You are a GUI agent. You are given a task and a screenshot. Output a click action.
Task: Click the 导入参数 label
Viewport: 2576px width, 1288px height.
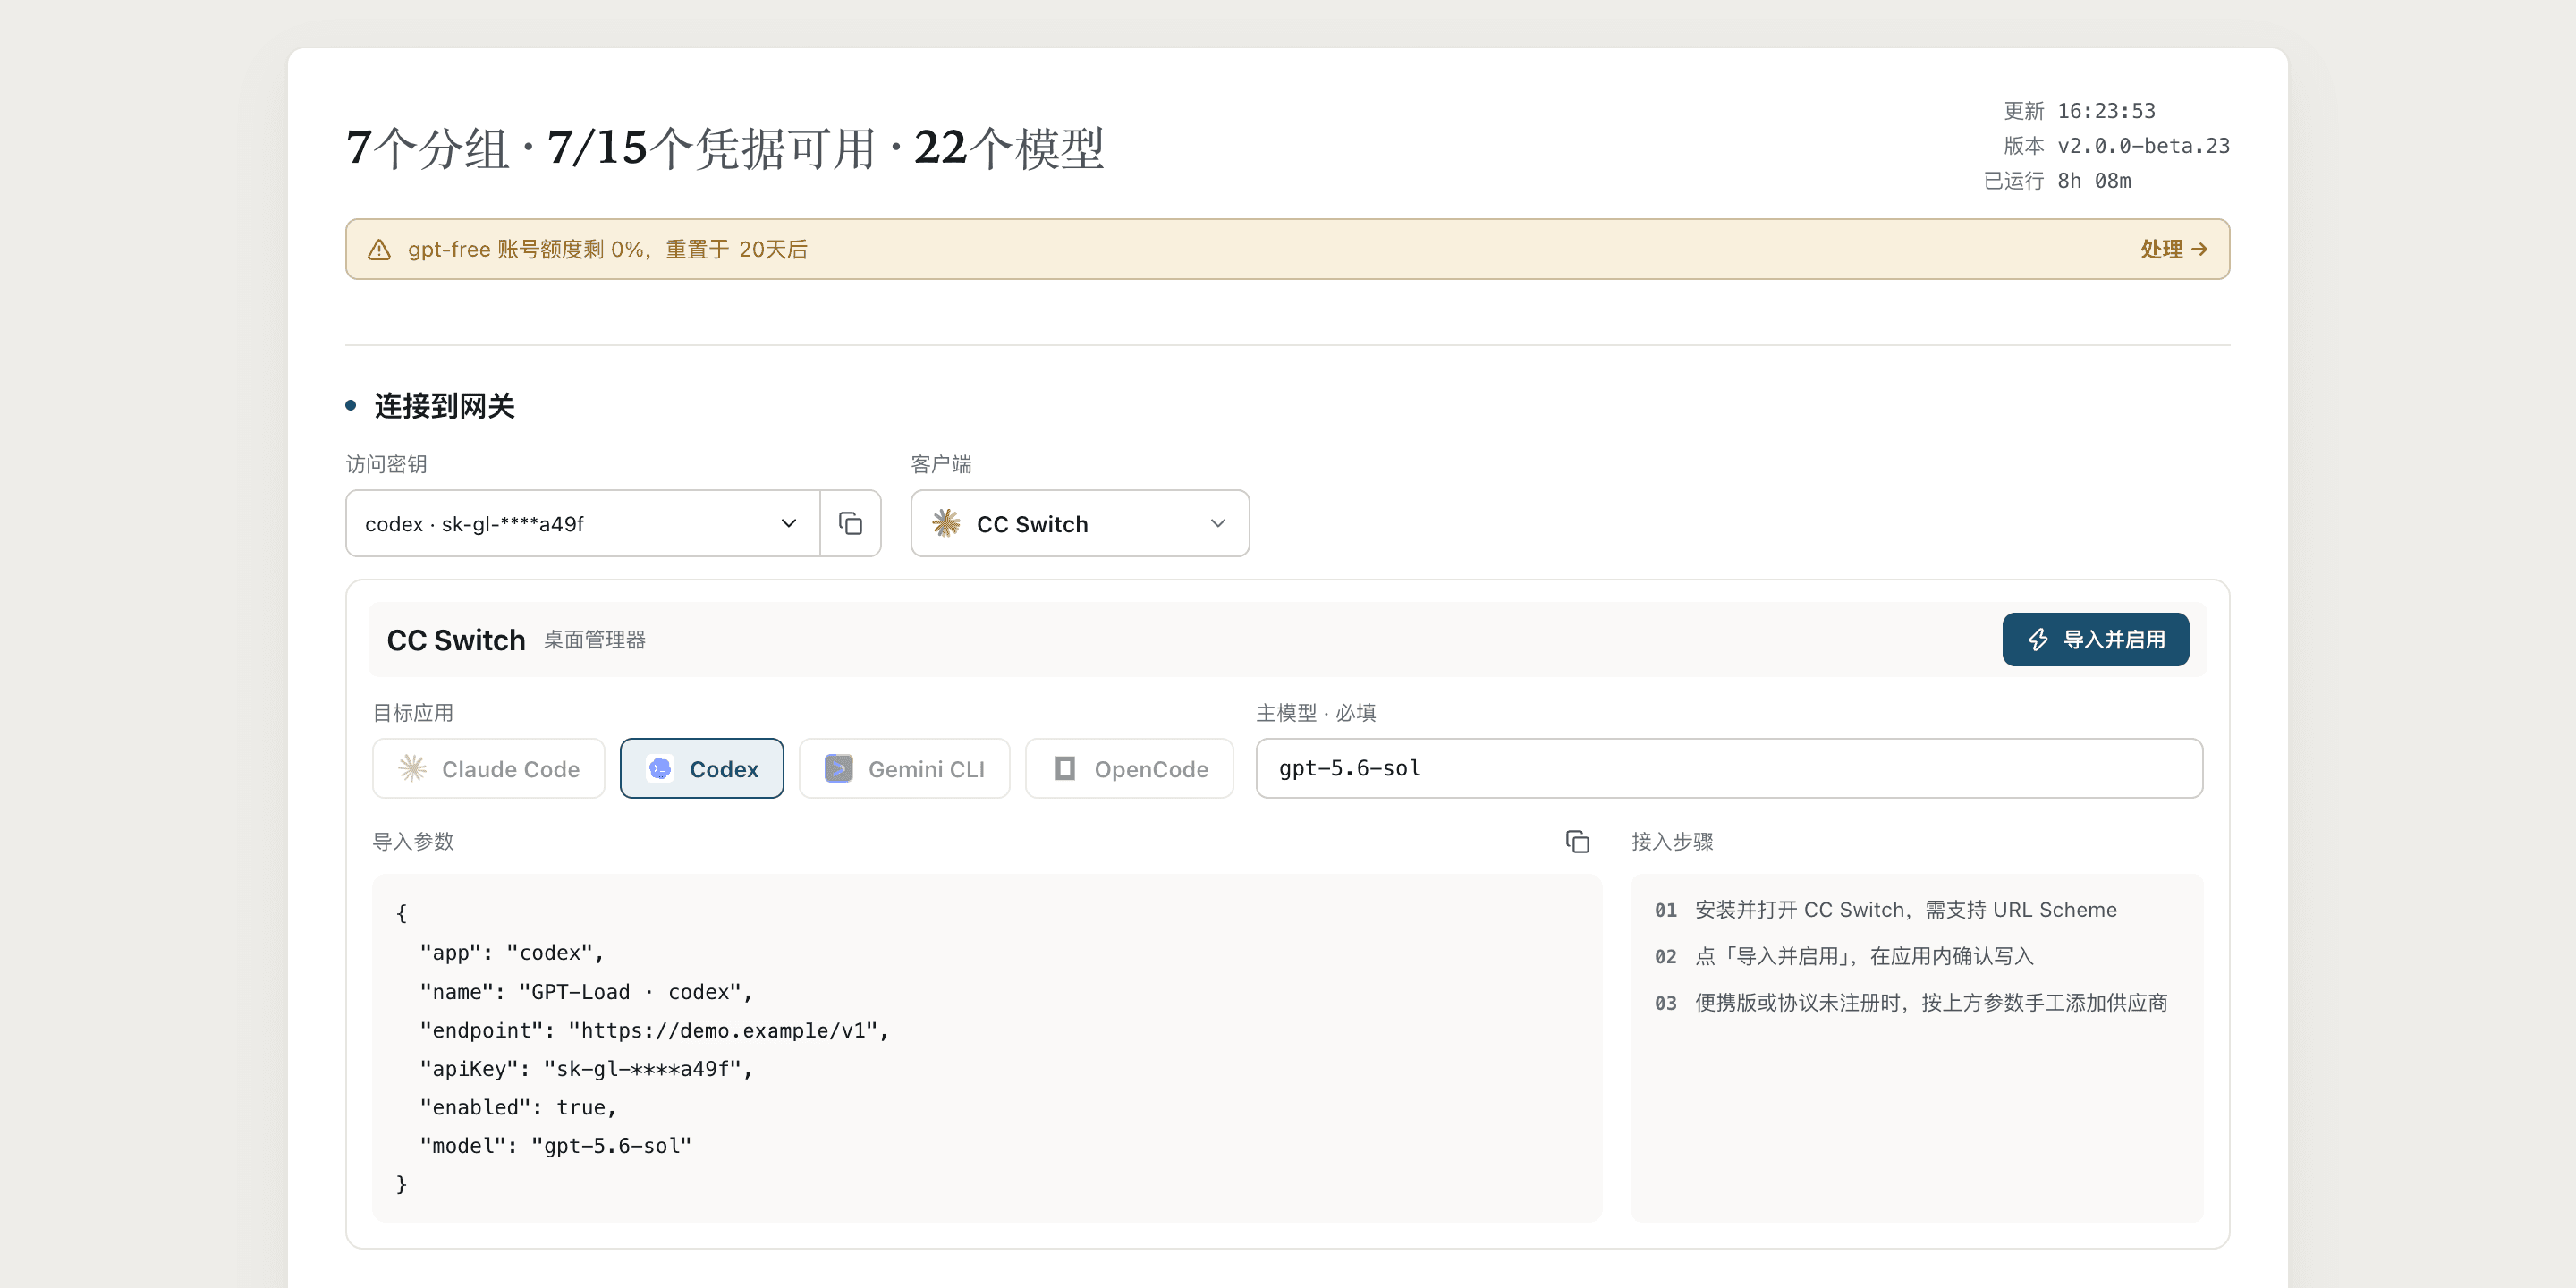click(x=413, y=842)
